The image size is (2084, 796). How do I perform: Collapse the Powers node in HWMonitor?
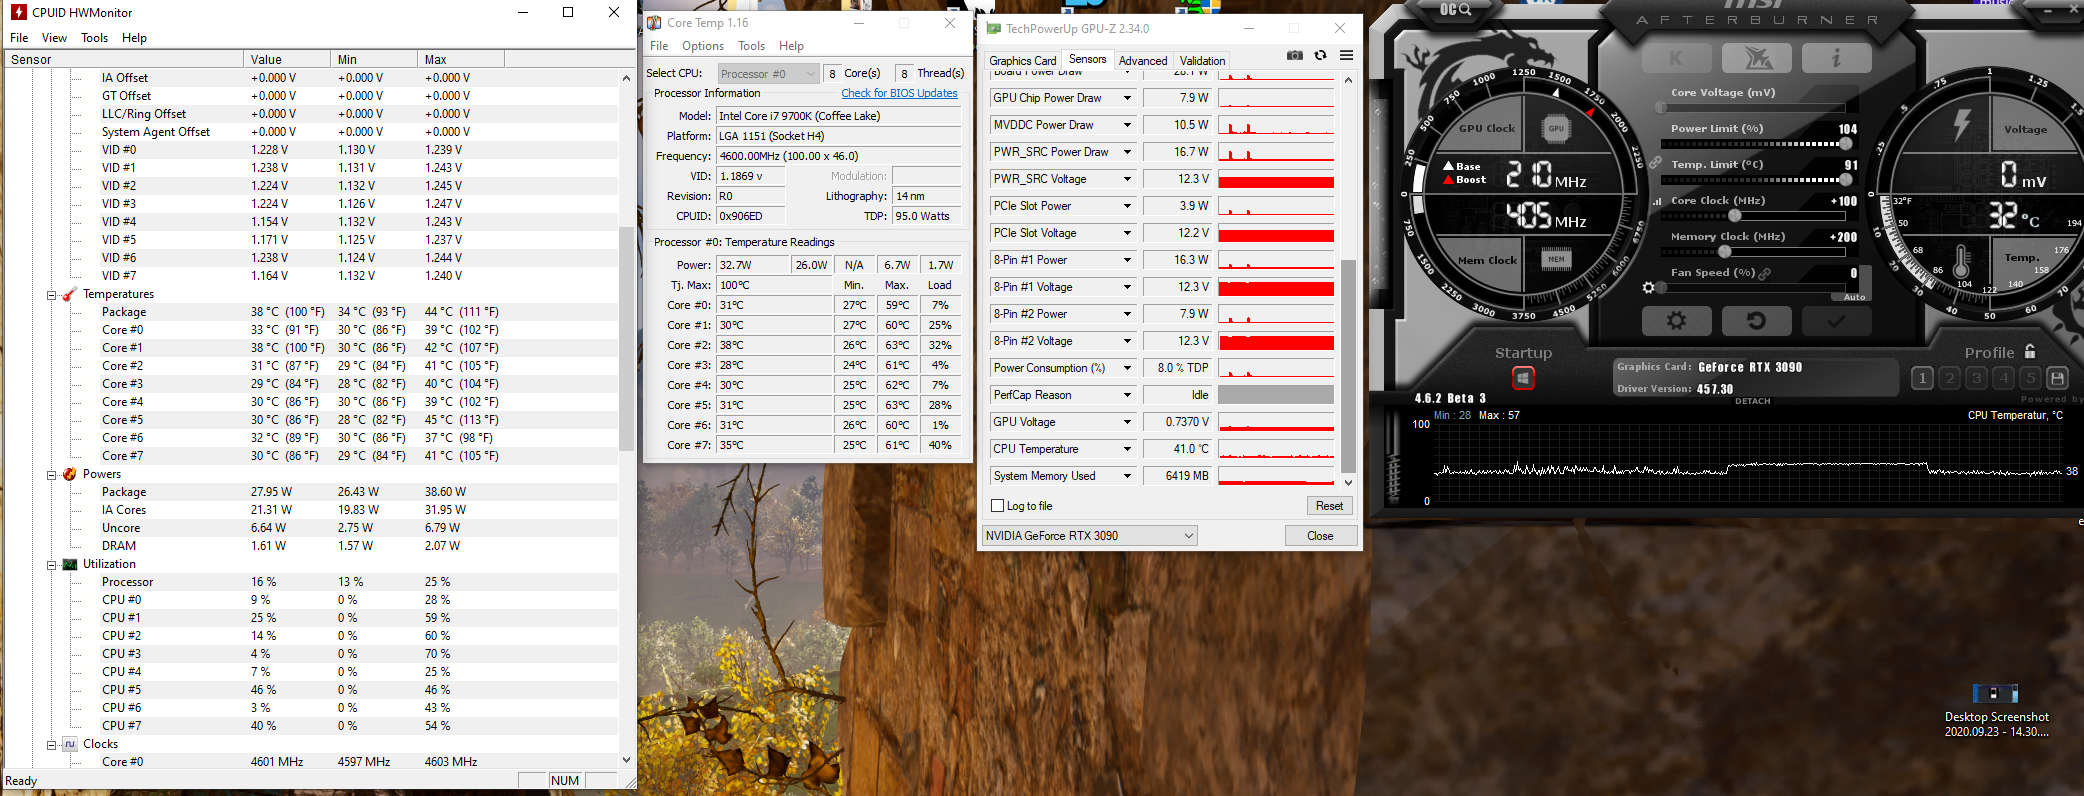(x=51, y=475)
